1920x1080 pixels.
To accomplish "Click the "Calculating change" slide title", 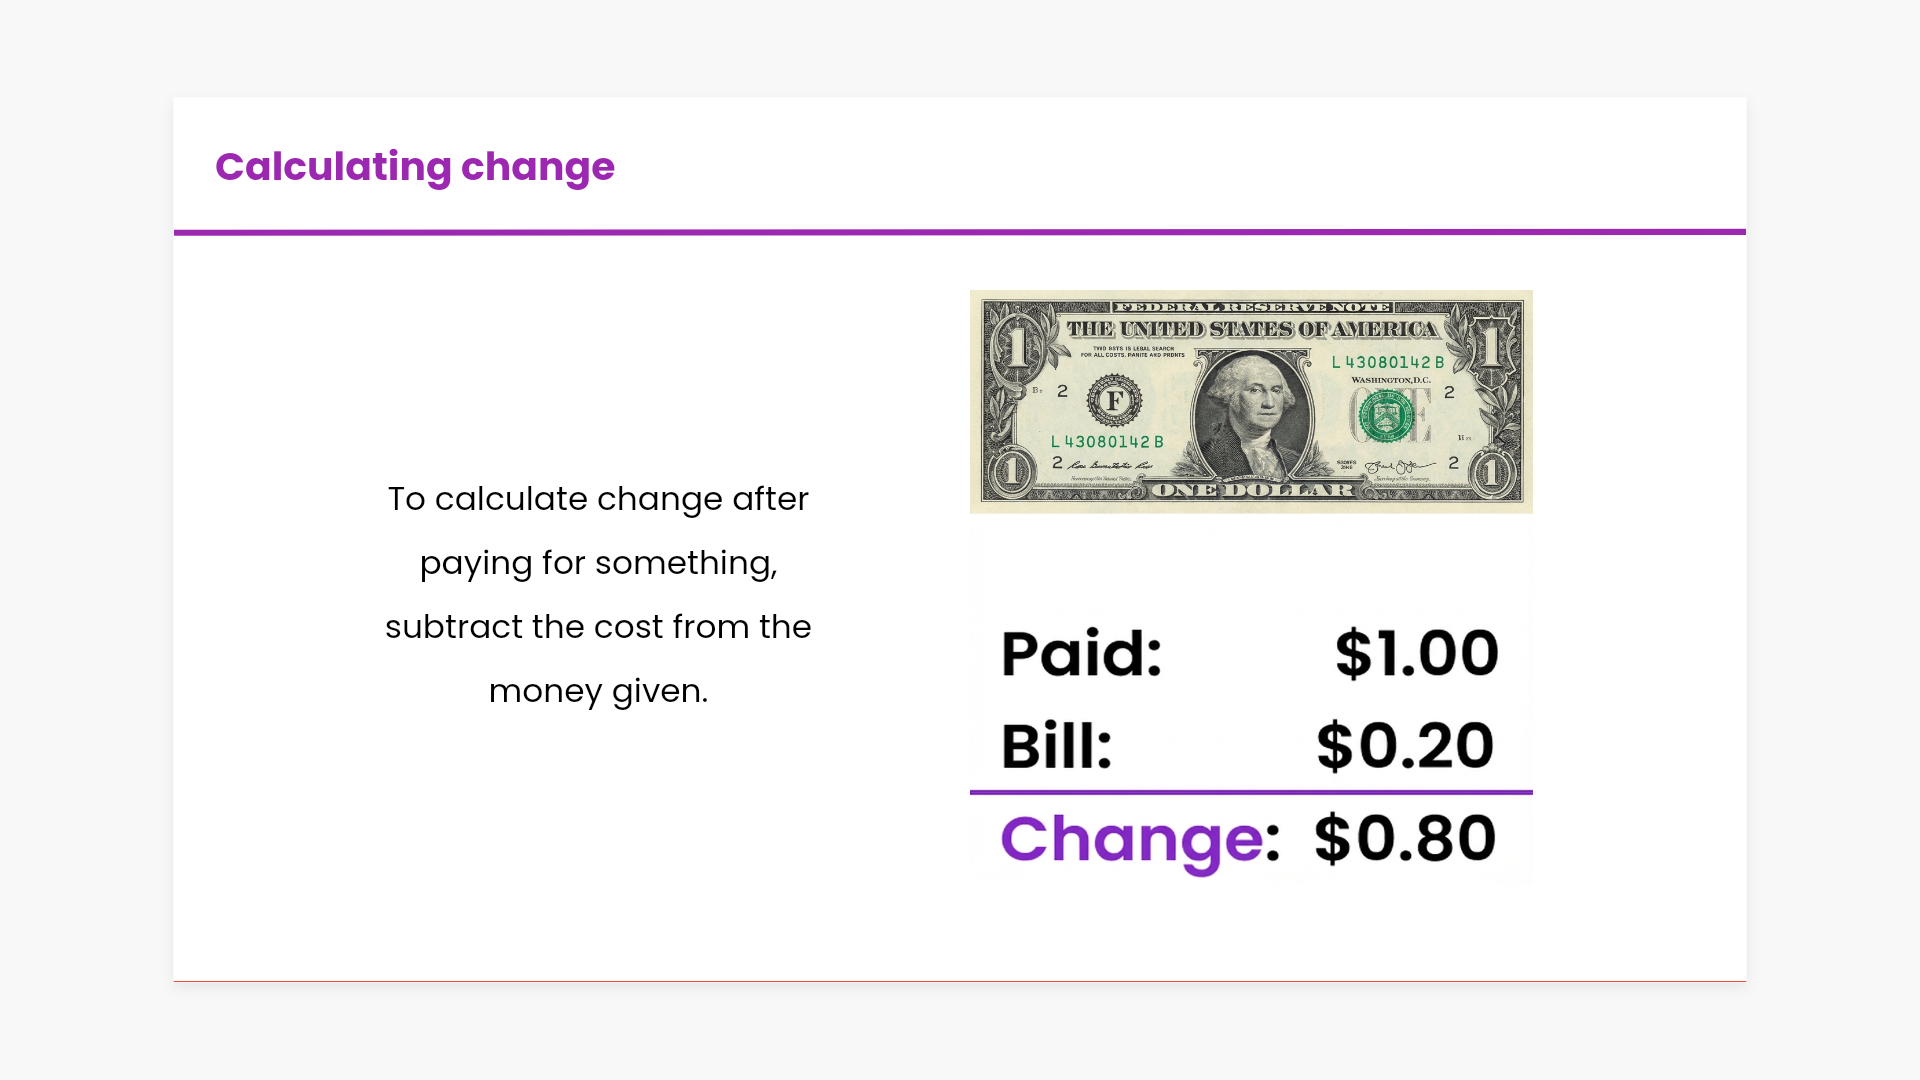I will click(x=414, y=167).
